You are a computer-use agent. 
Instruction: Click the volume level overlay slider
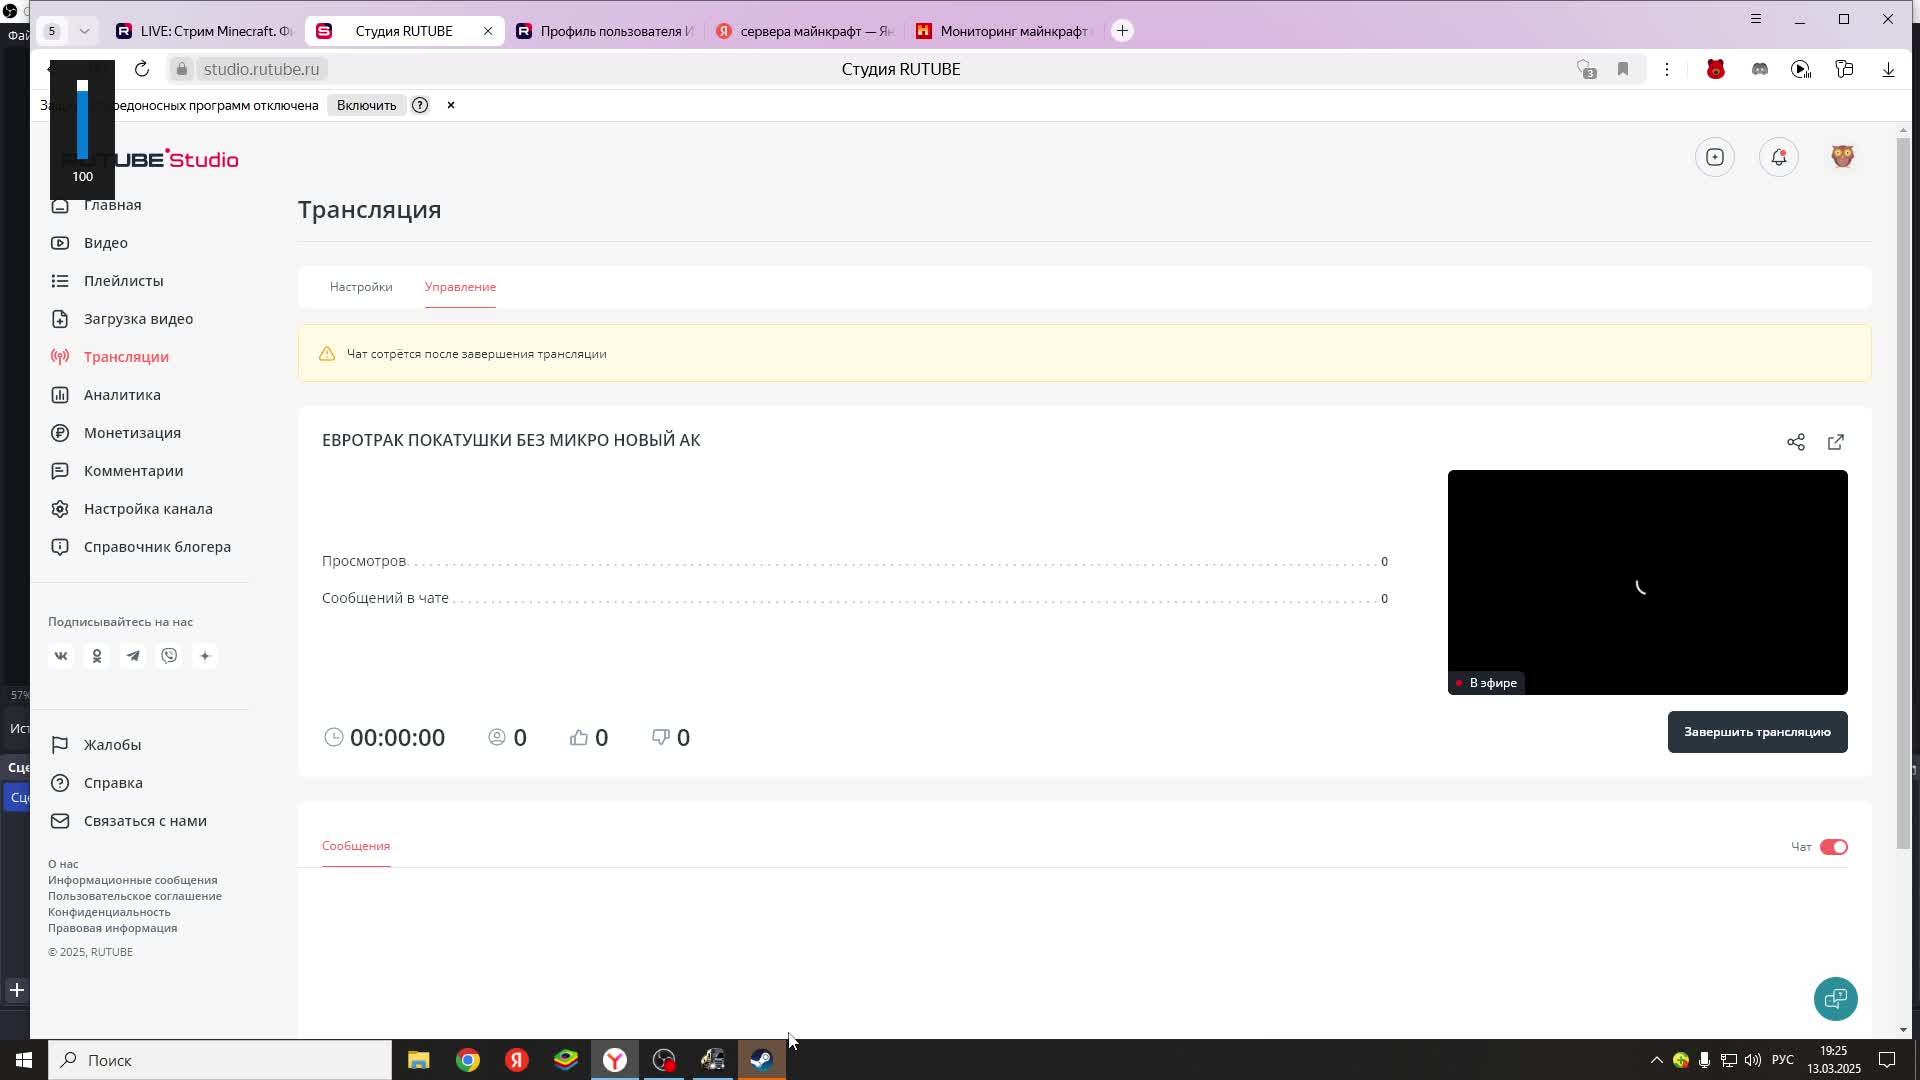(x=82, y=120)
